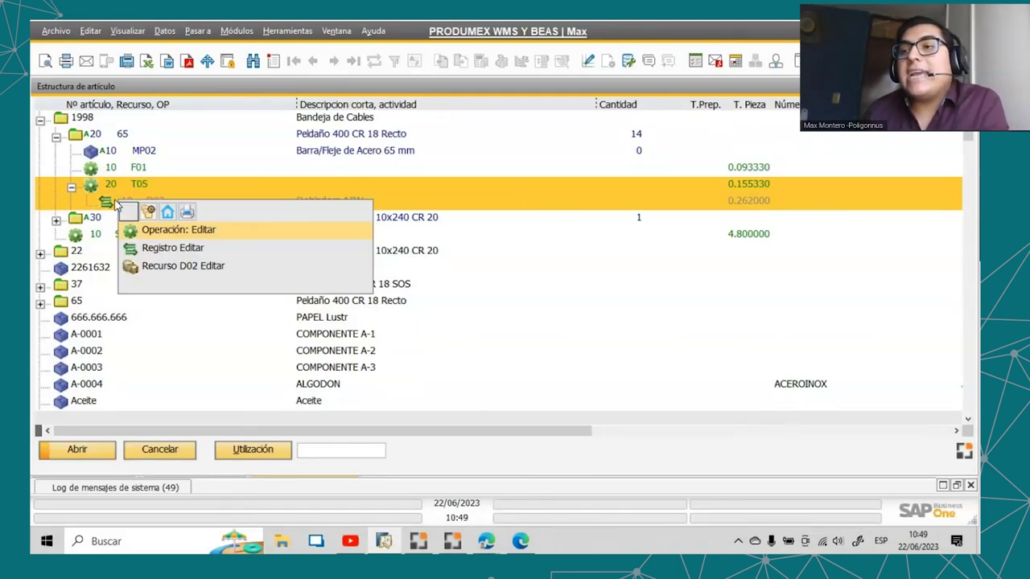
Task: Select the pencil edit icon in the toolbar
Action: pyautogui.click(x=588, y=61)
